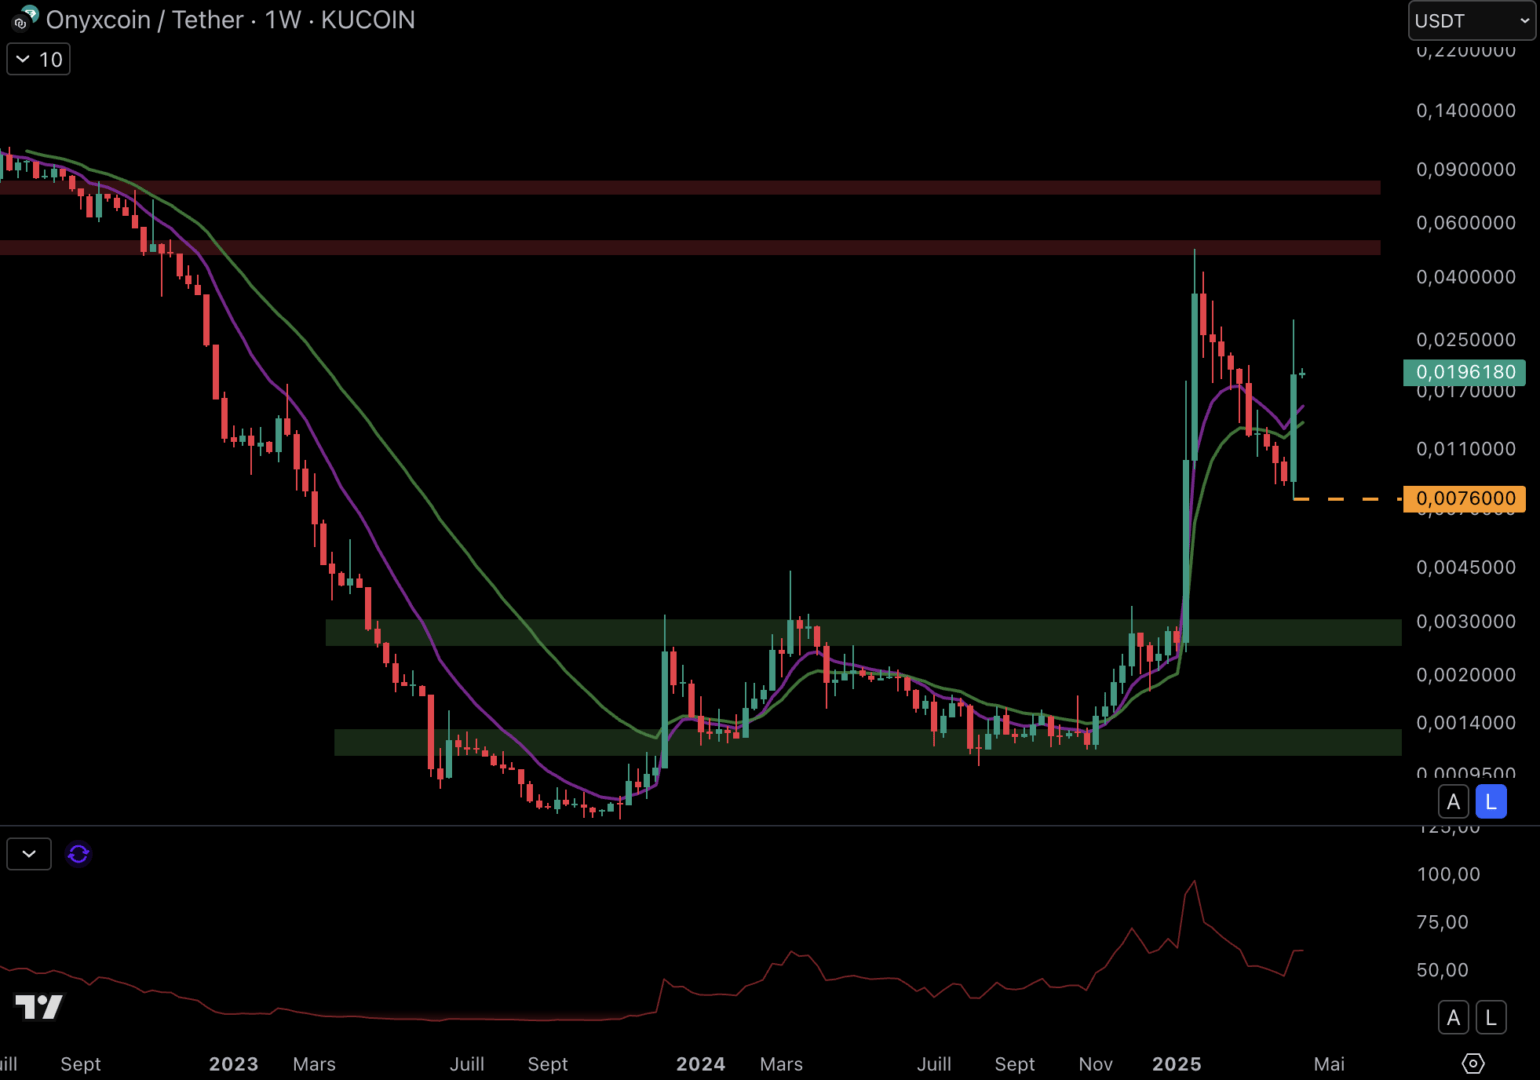
Task: Expand the collapsed indicators legend showing 10
Action: [39, 60]
